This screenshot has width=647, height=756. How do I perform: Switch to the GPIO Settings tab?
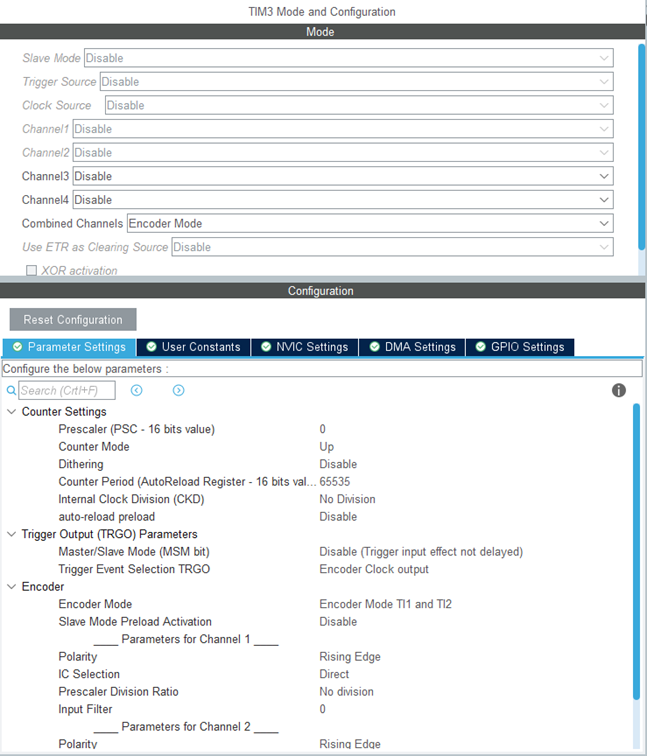pos(520,347)
